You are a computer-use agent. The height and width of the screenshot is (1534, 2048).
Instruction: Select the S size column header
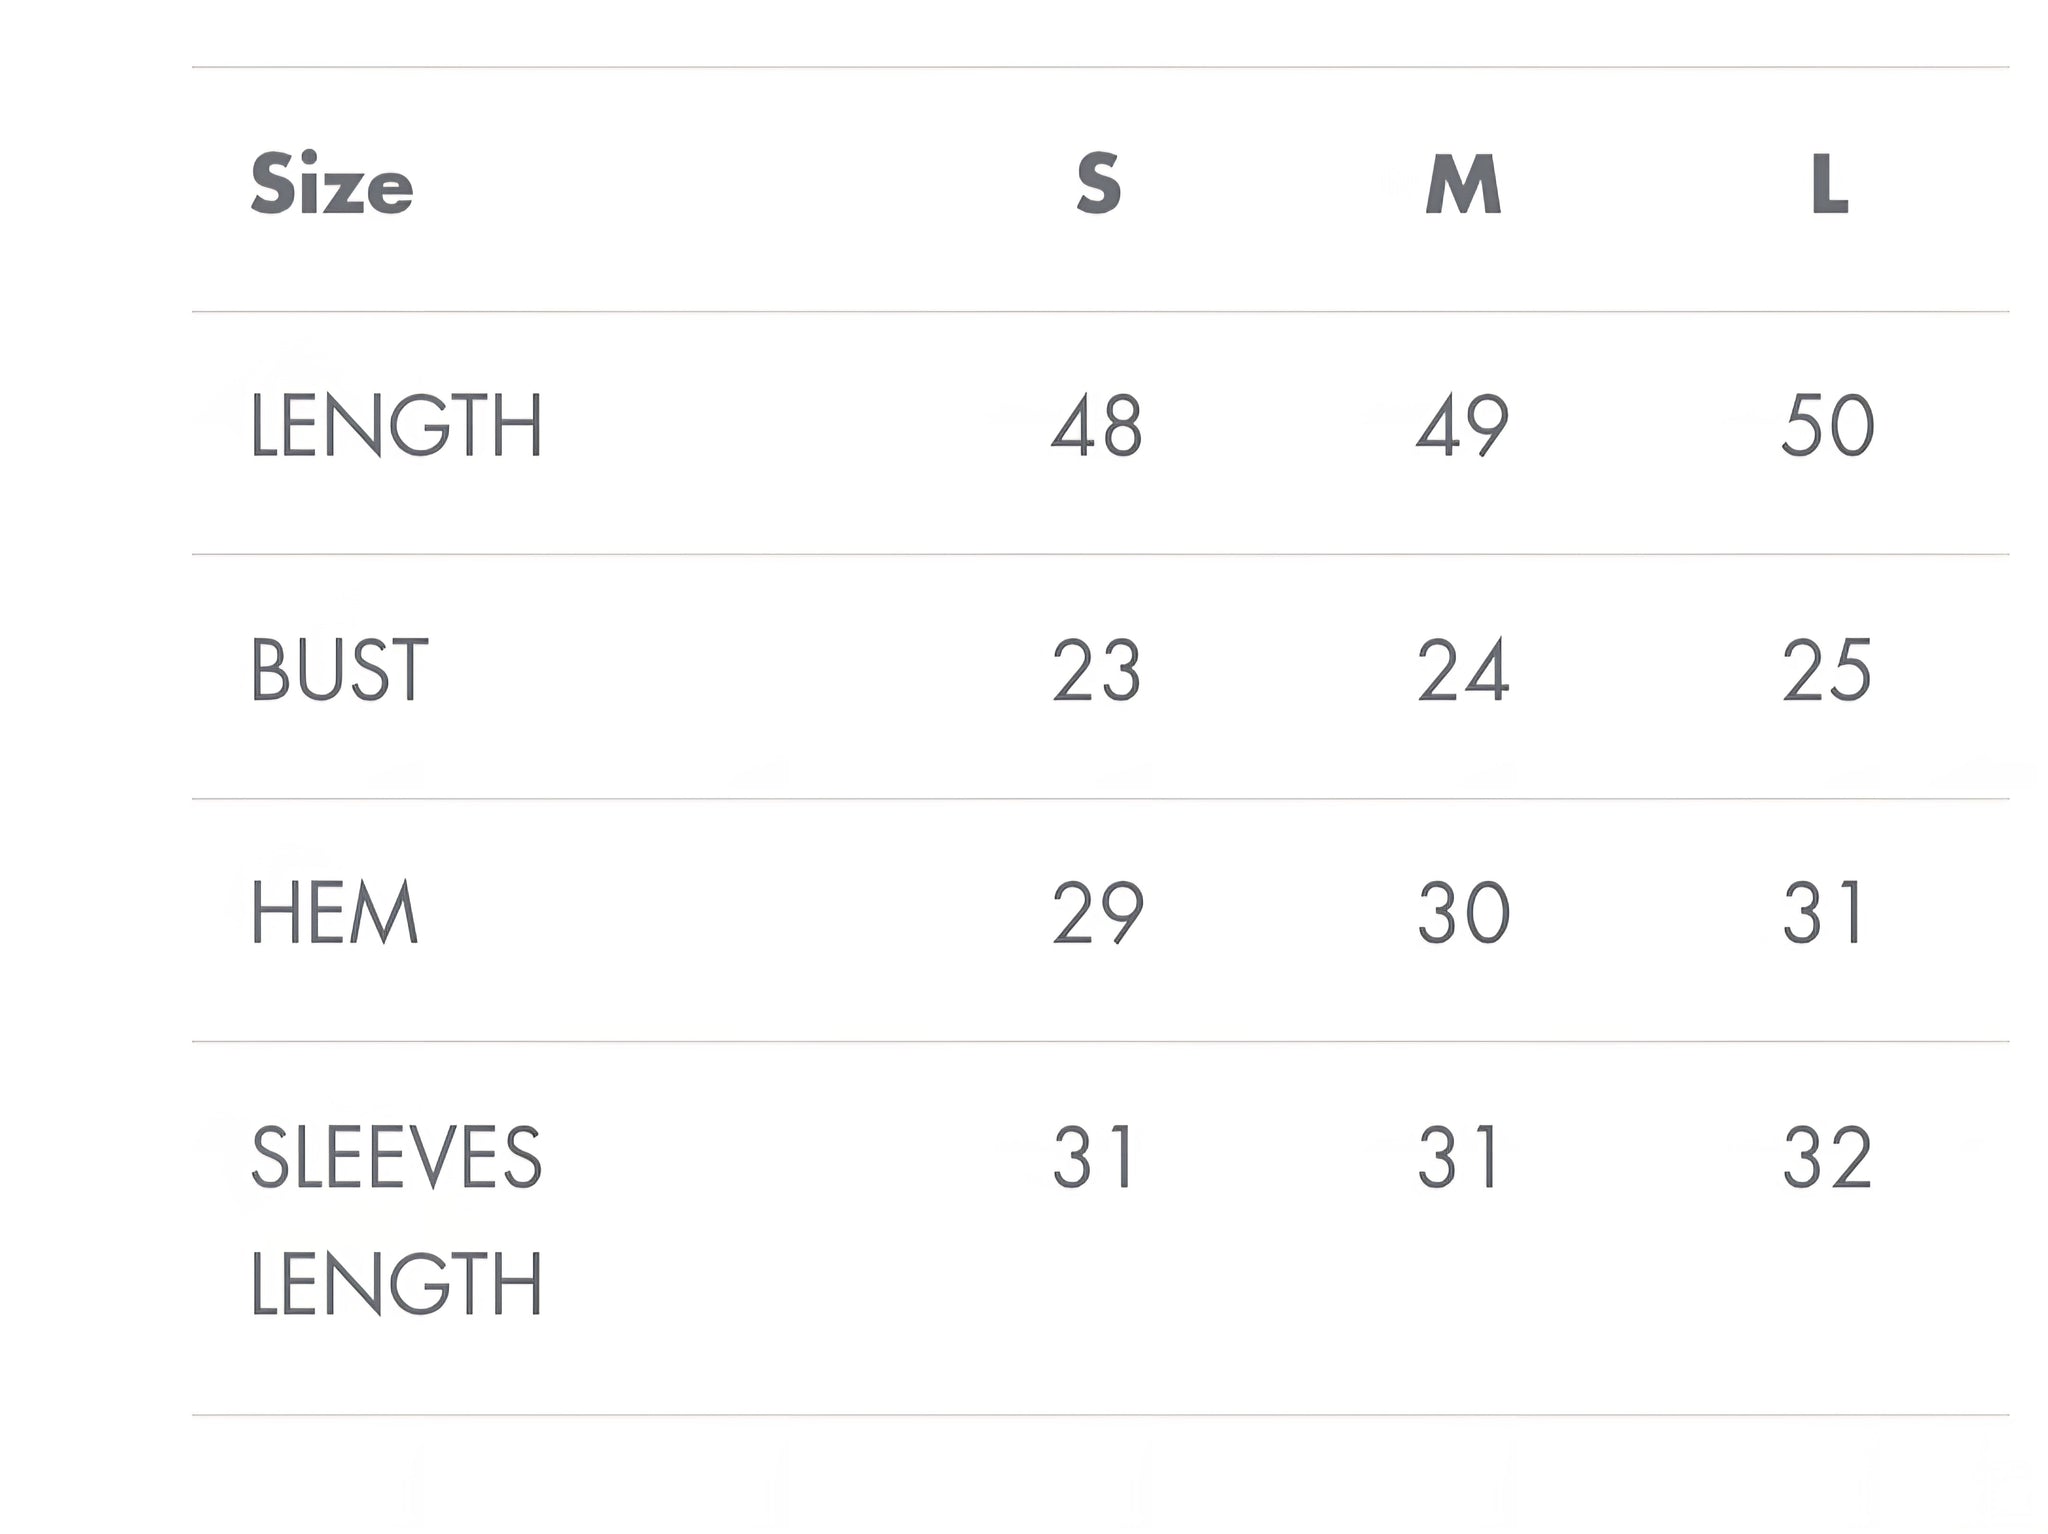pos(1098,184)
